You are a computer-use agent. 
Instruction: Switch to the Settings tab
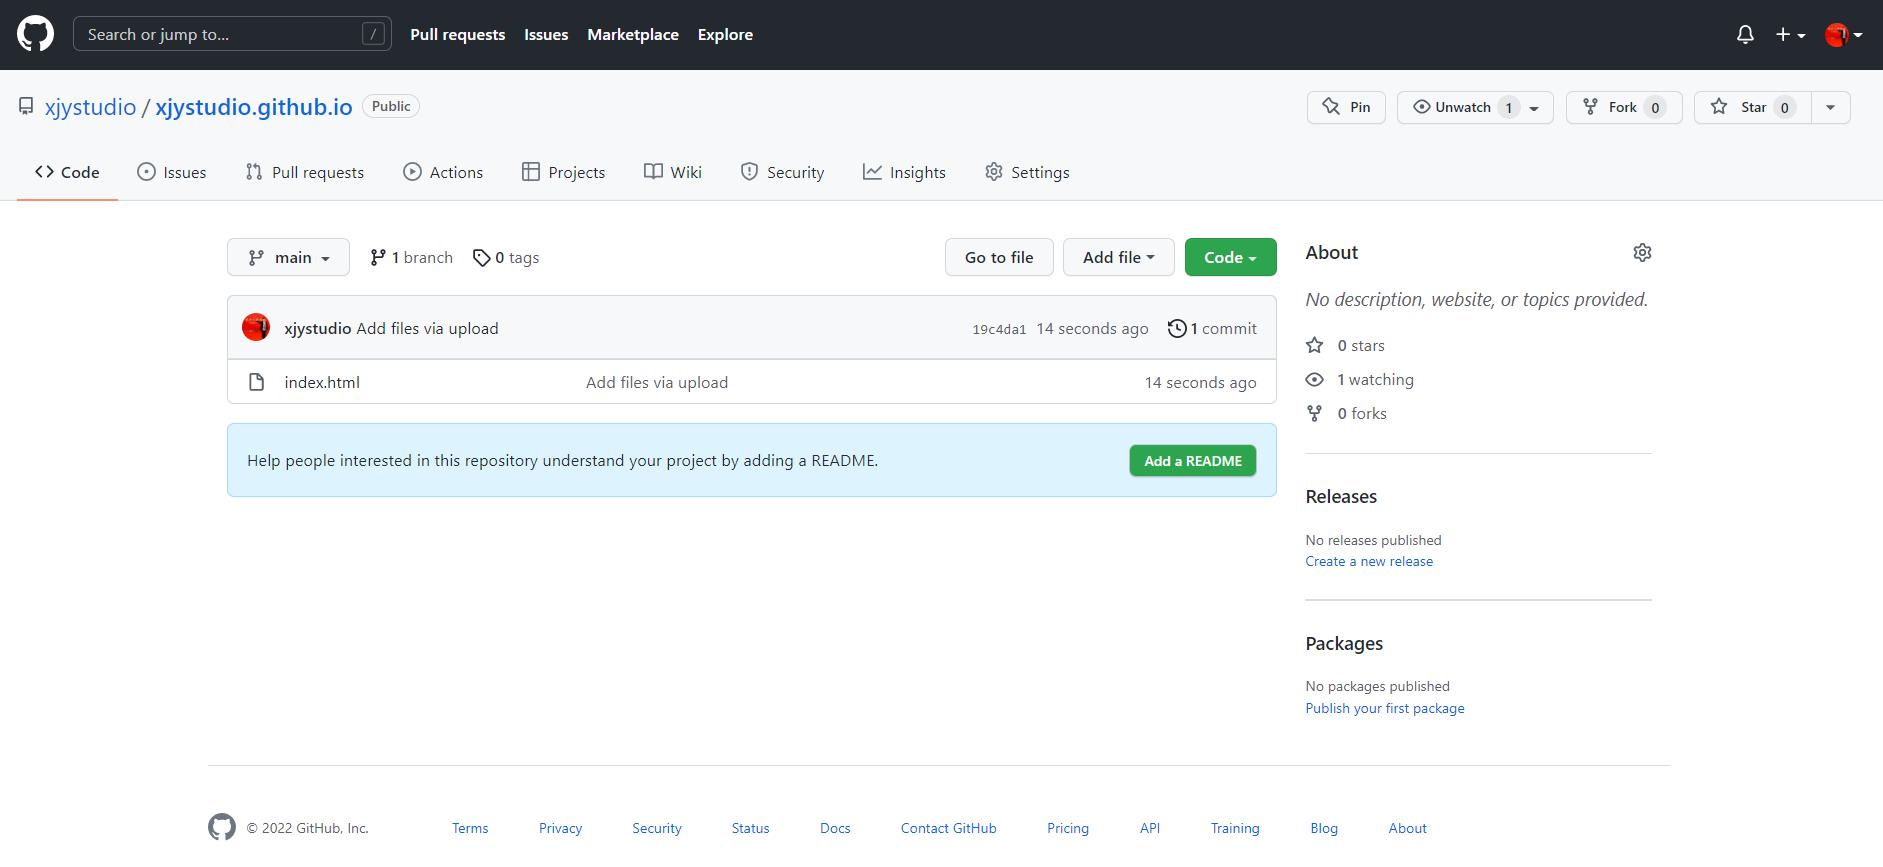1027,172
